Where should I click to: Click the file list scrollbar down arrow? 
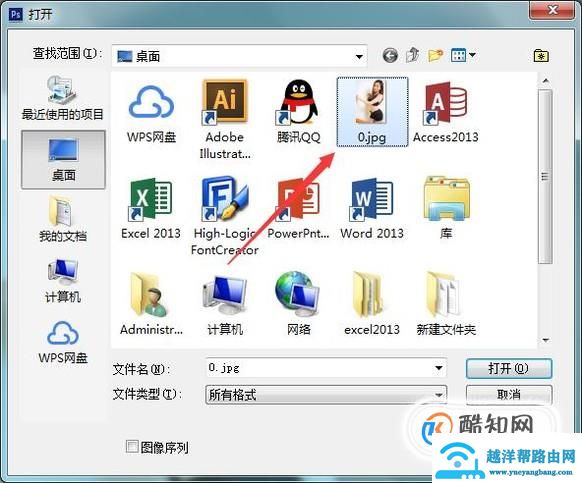545,340
